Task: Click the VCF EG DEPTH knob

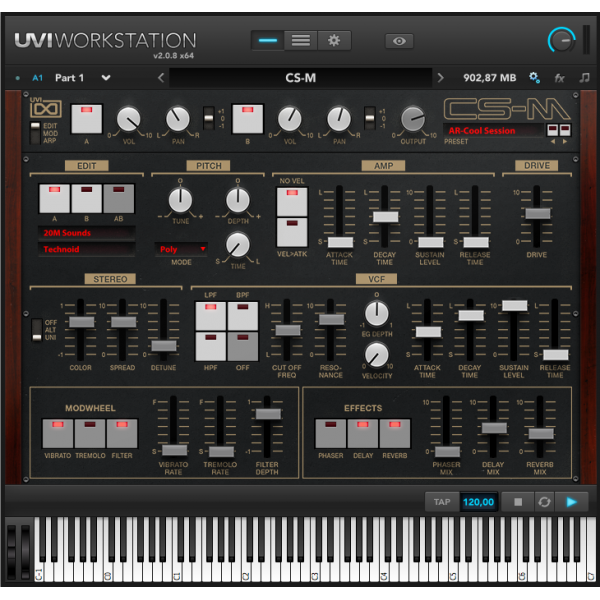Action: click(x=377, y=313)
